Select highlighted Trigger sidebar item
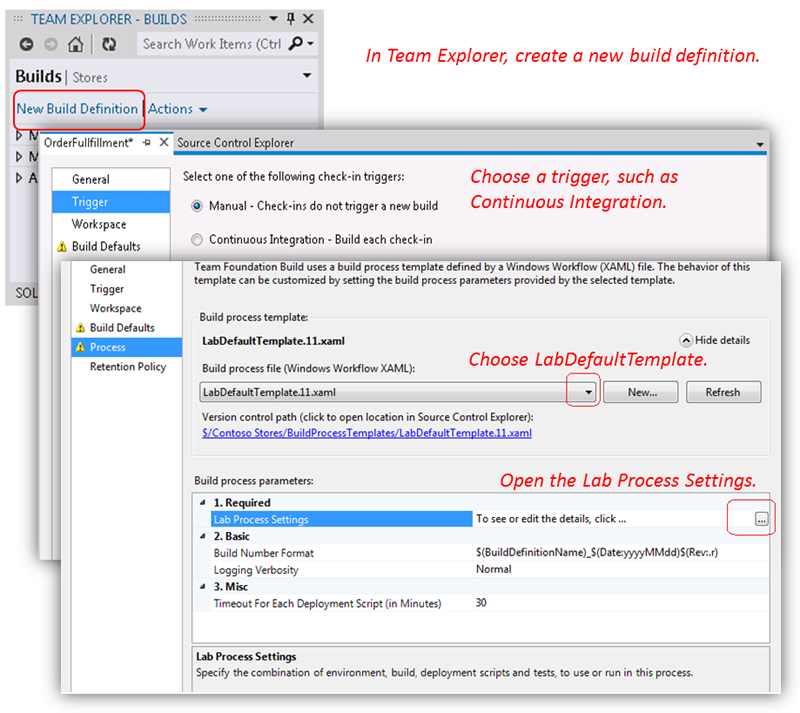800x713 pixels. coord(111,202)
